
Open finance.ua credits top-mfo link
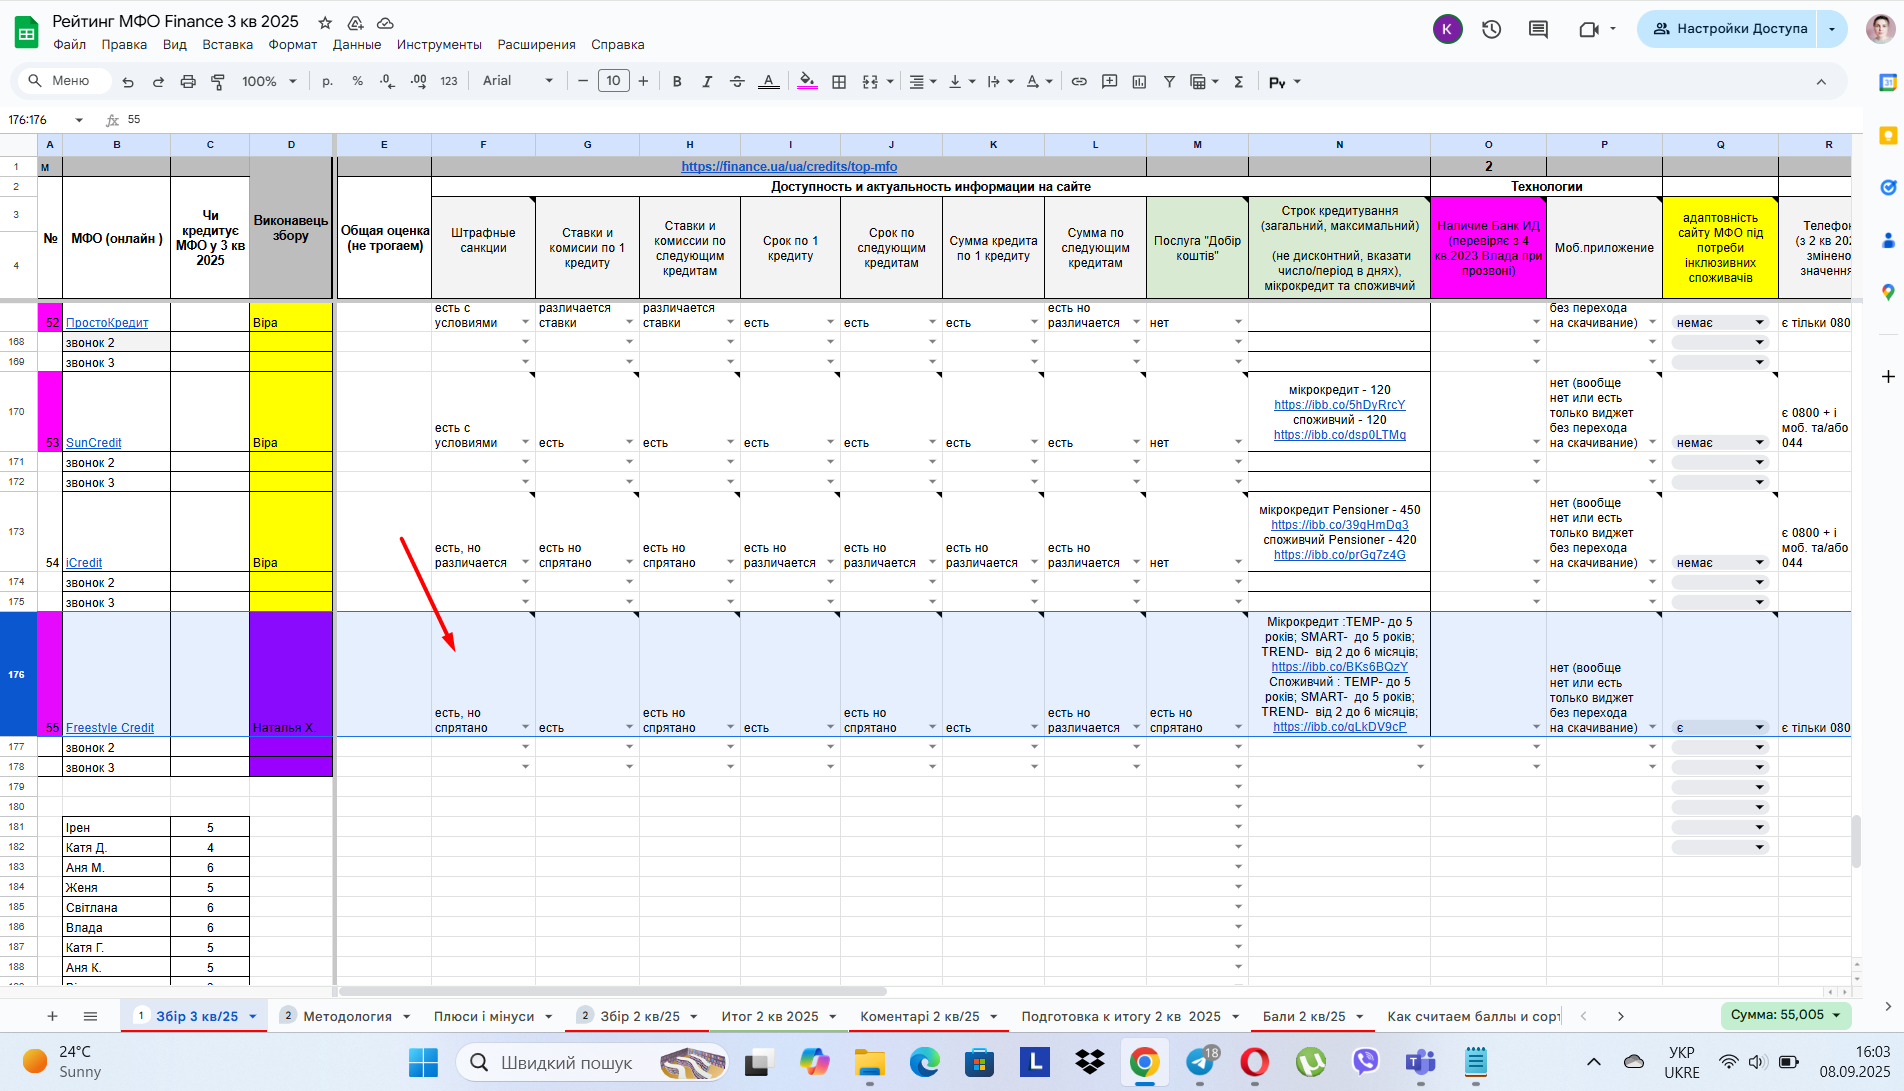pyautogui.click(x=789, y=167)
